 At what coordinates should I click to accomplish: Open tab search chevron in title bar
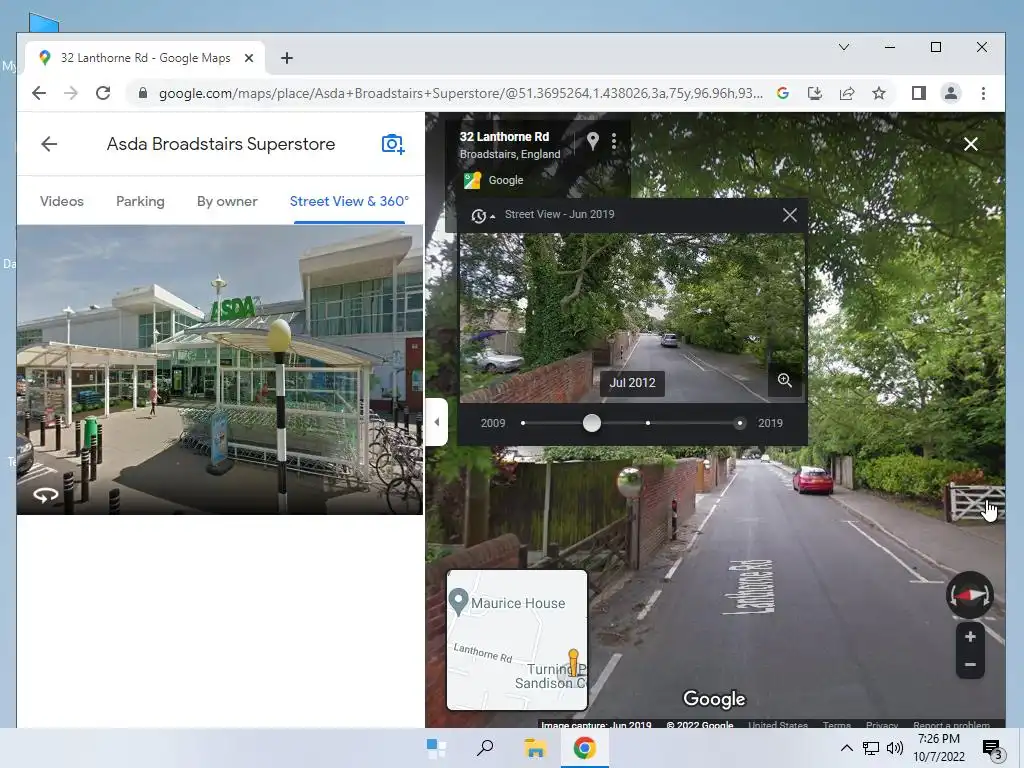tap(844, 47)
